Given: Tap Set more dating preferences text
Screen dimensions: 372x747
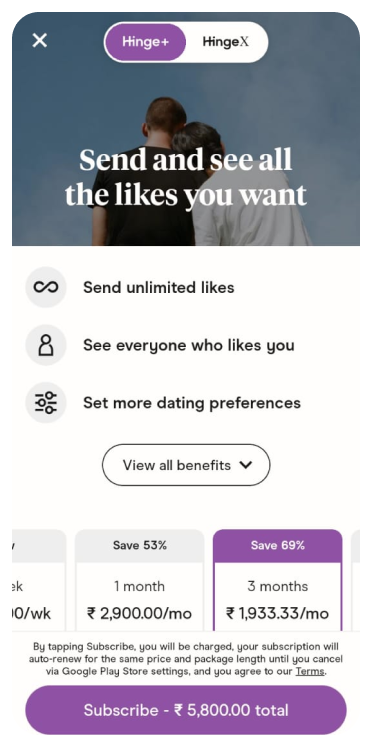Looking at the screenshot, I should click(192, 403).
